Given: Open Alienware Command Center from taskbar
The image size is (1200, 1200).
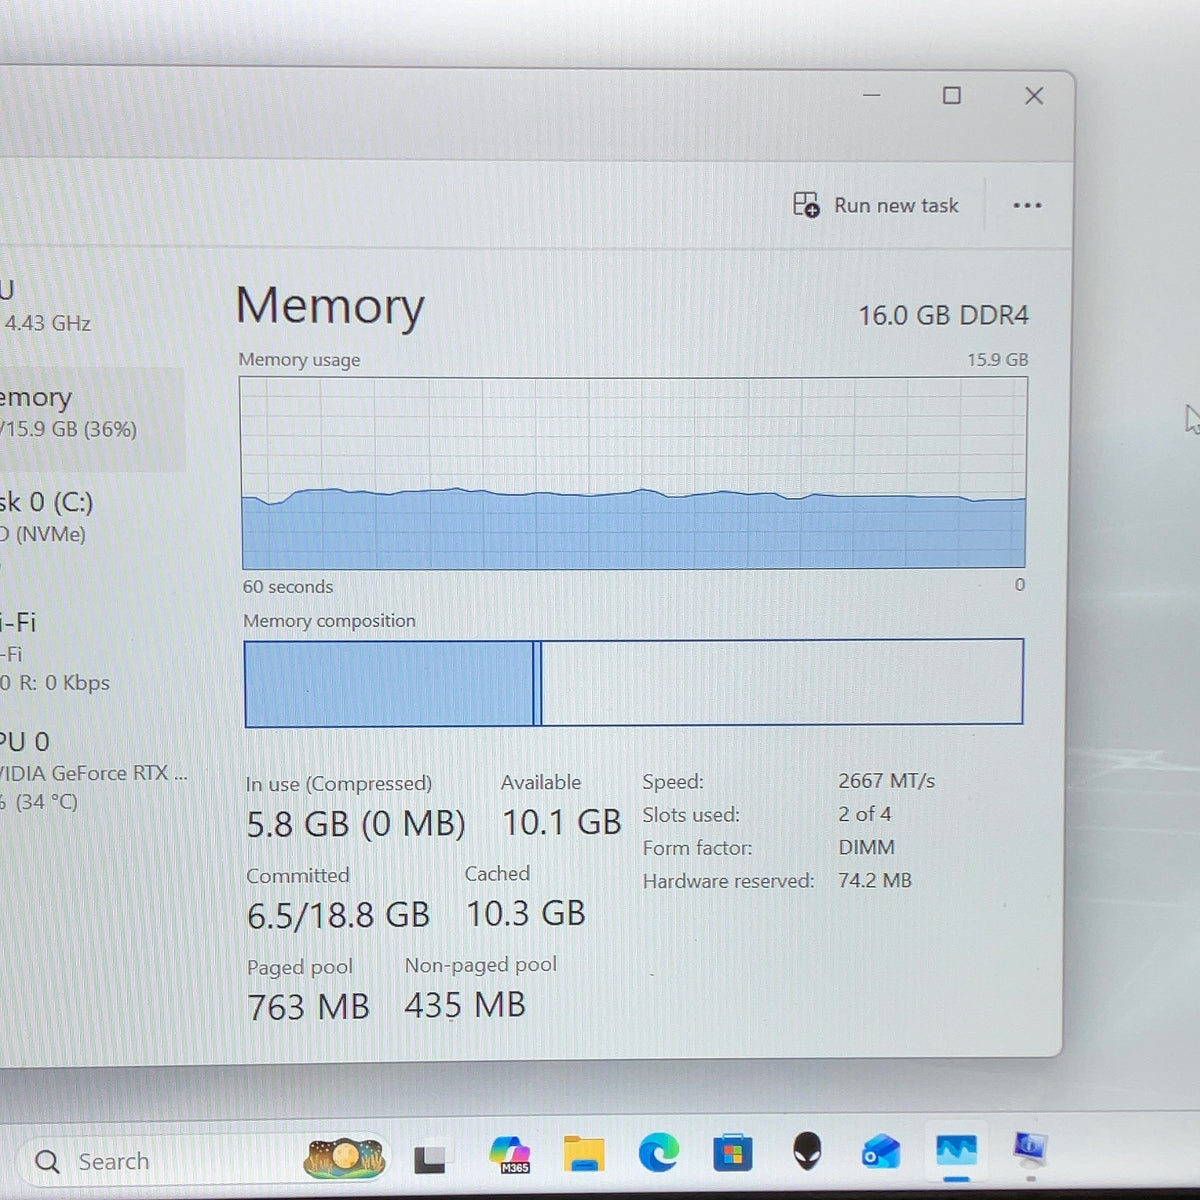Looking at the screenshot, I should point(807,1151).
